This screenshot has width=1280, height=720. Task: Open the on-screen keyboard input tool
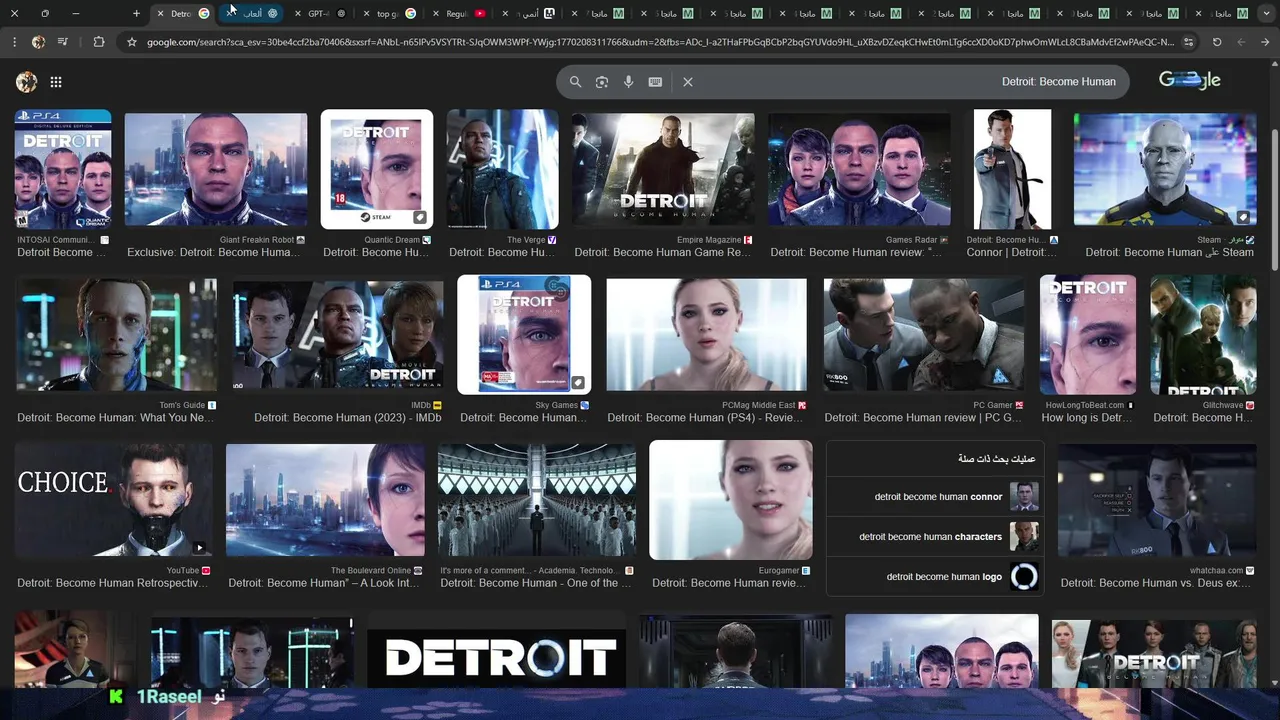point(655,82)
